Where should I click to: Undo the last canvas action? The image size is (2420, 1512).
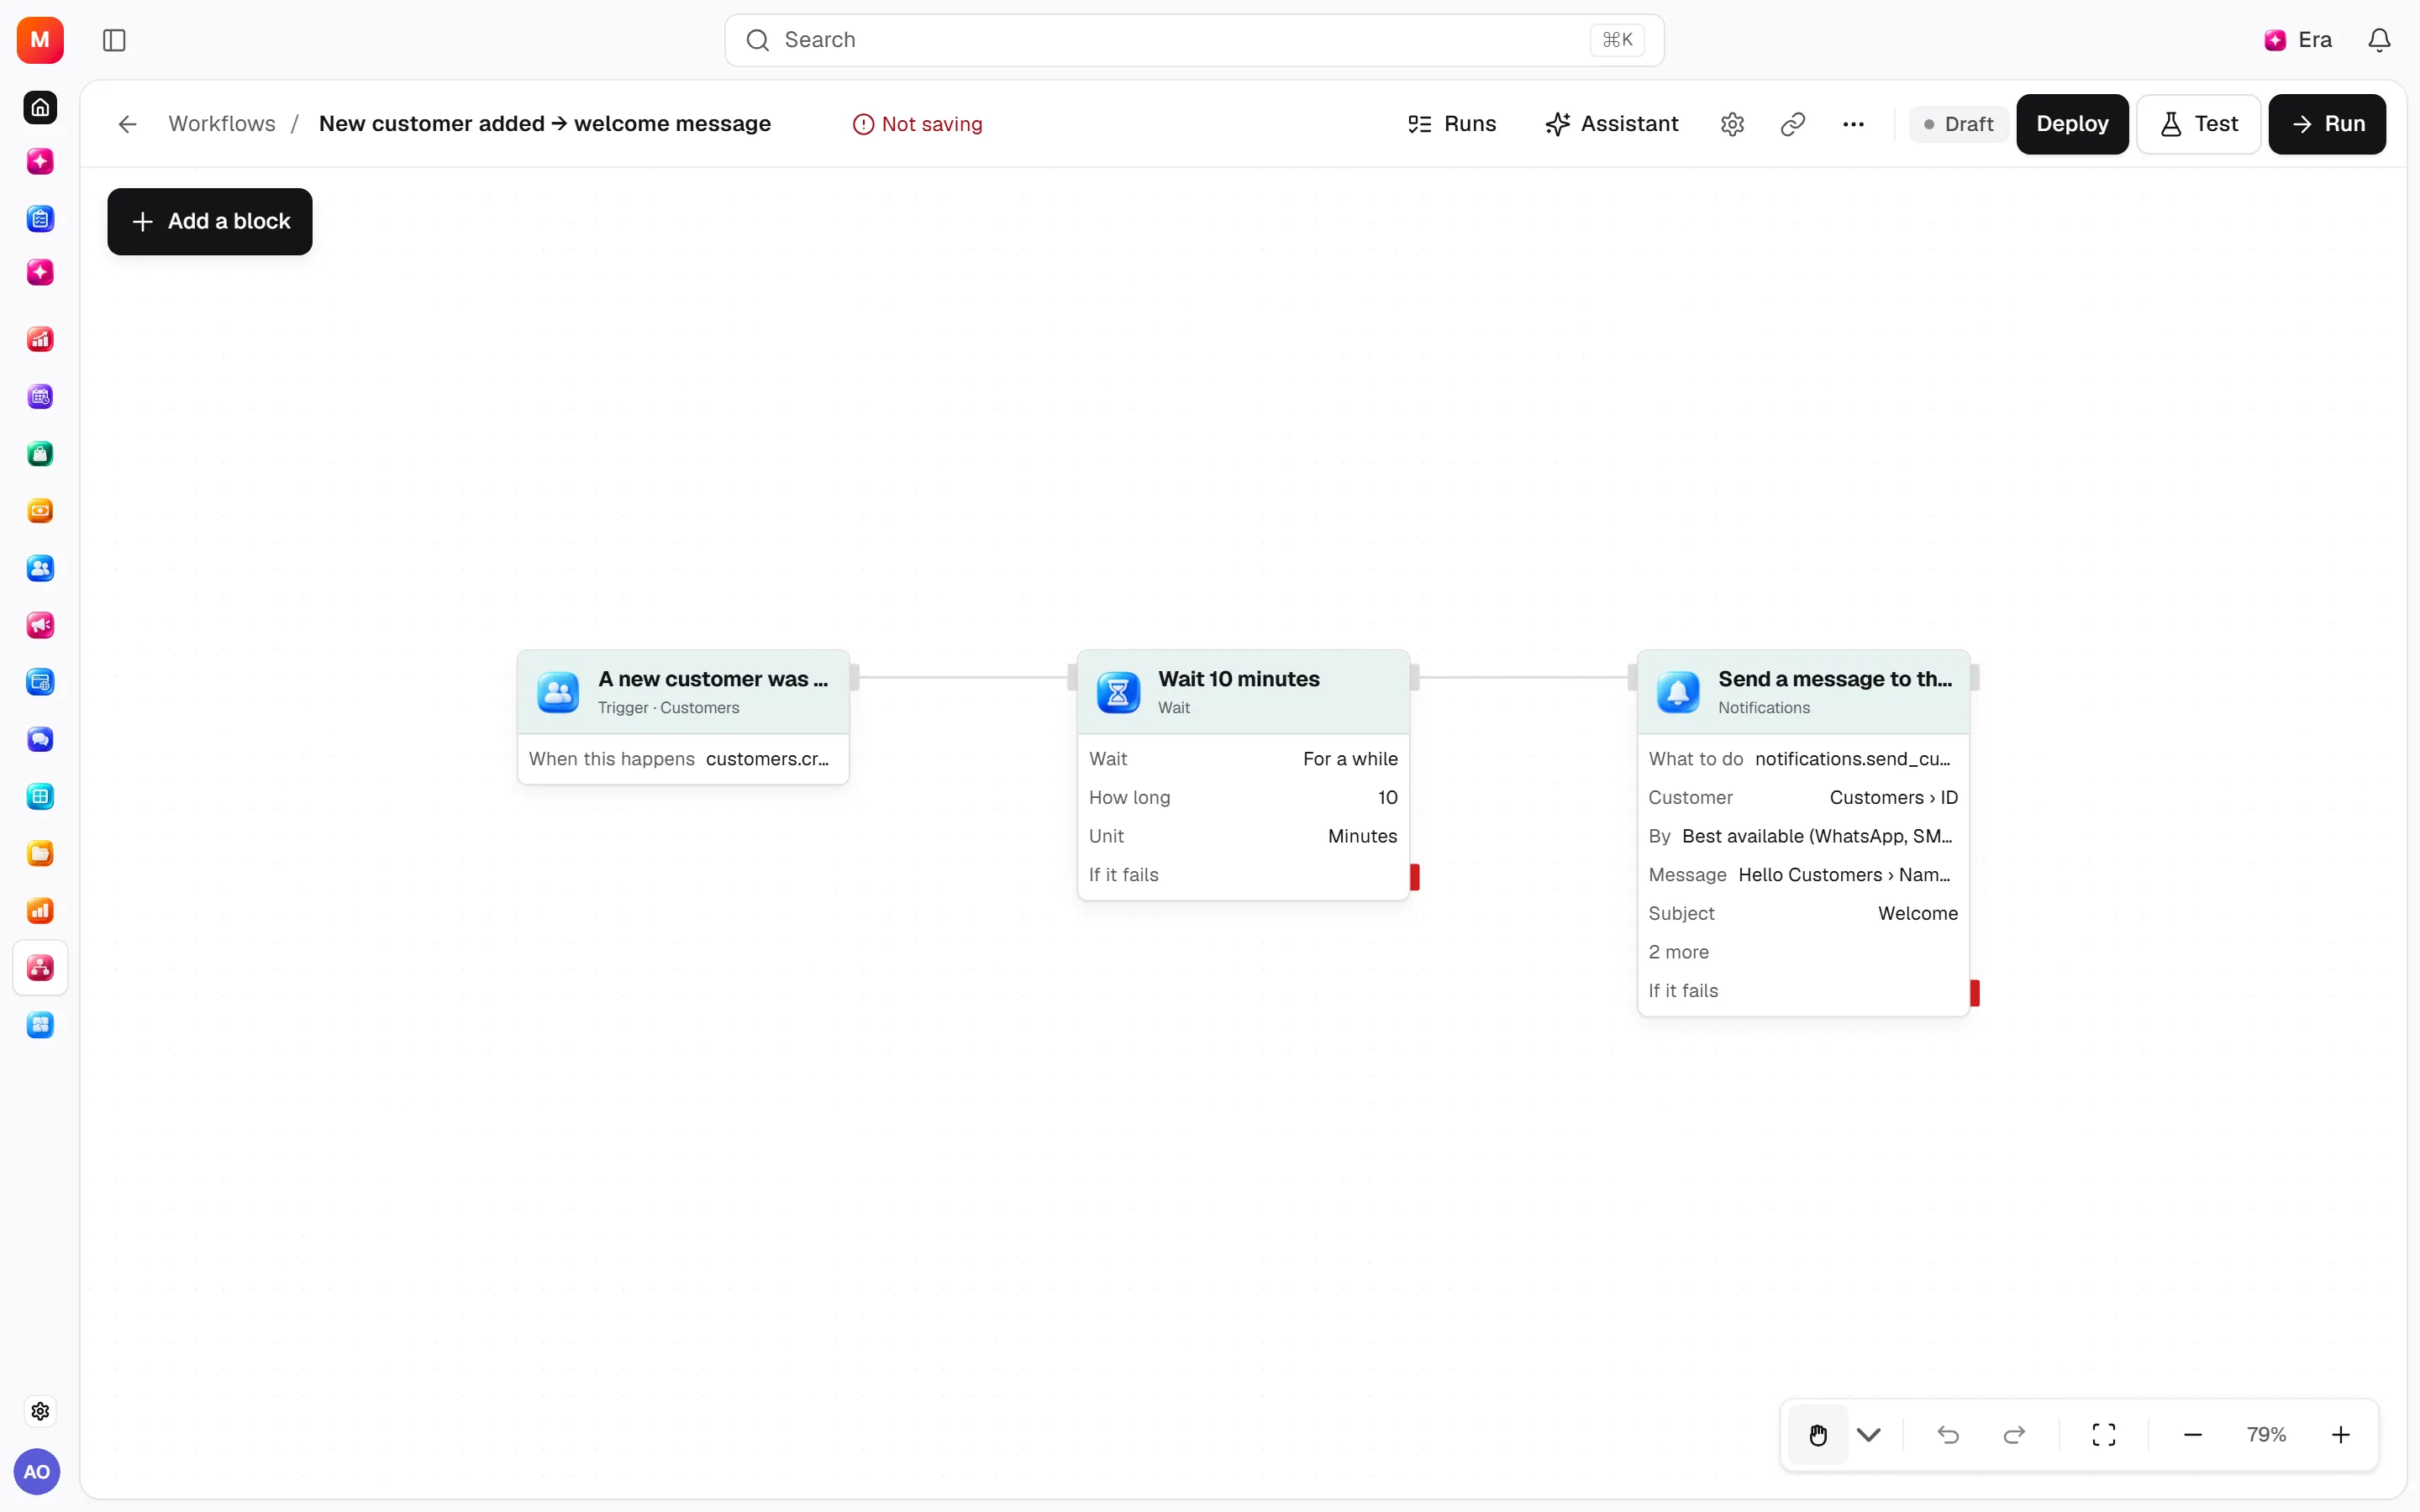(1947, 1435)
